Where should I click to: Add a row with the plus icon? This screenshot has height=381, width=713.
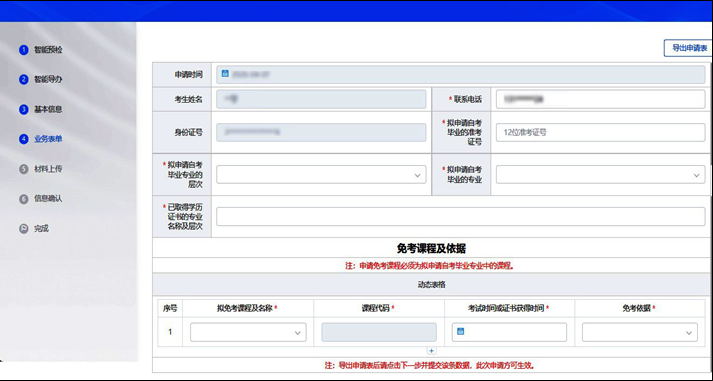(x=431, y=351)
